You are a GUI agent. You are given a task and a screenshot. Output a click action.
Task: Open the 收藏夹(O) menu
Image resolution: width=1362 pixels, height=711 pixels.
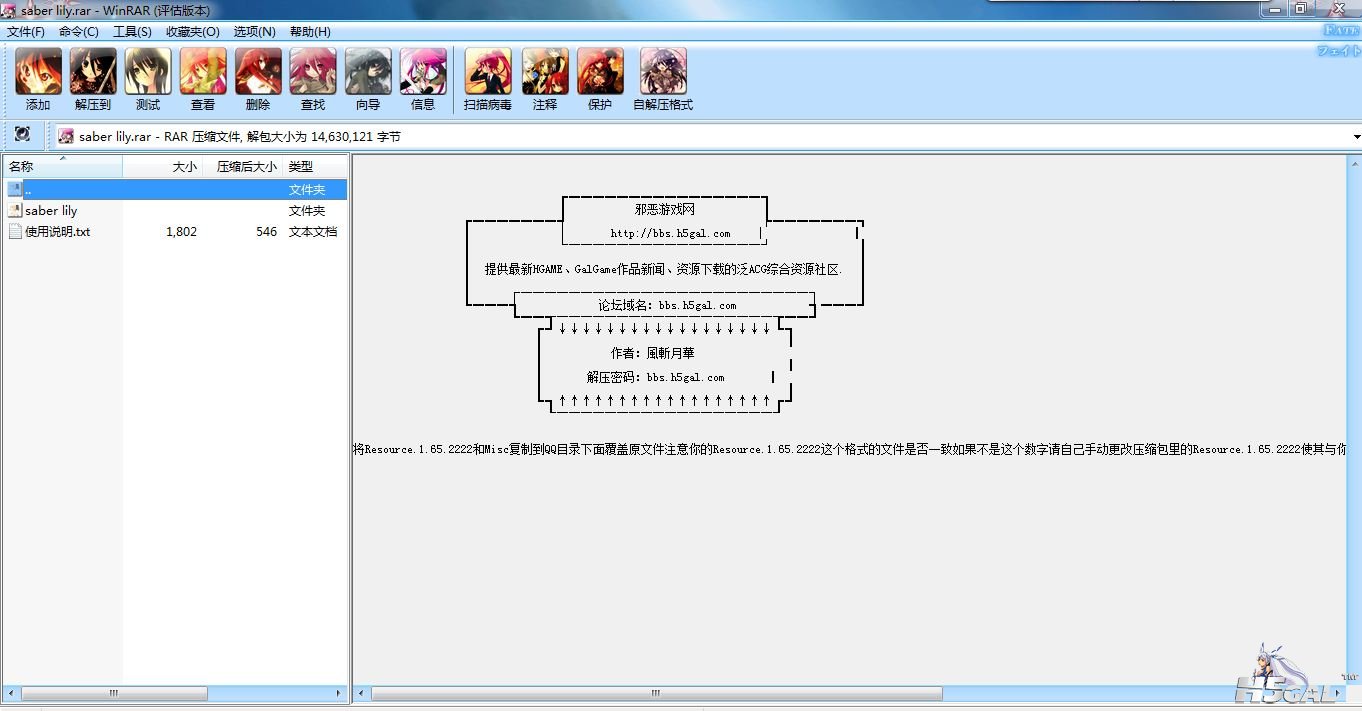click(193, 32)
